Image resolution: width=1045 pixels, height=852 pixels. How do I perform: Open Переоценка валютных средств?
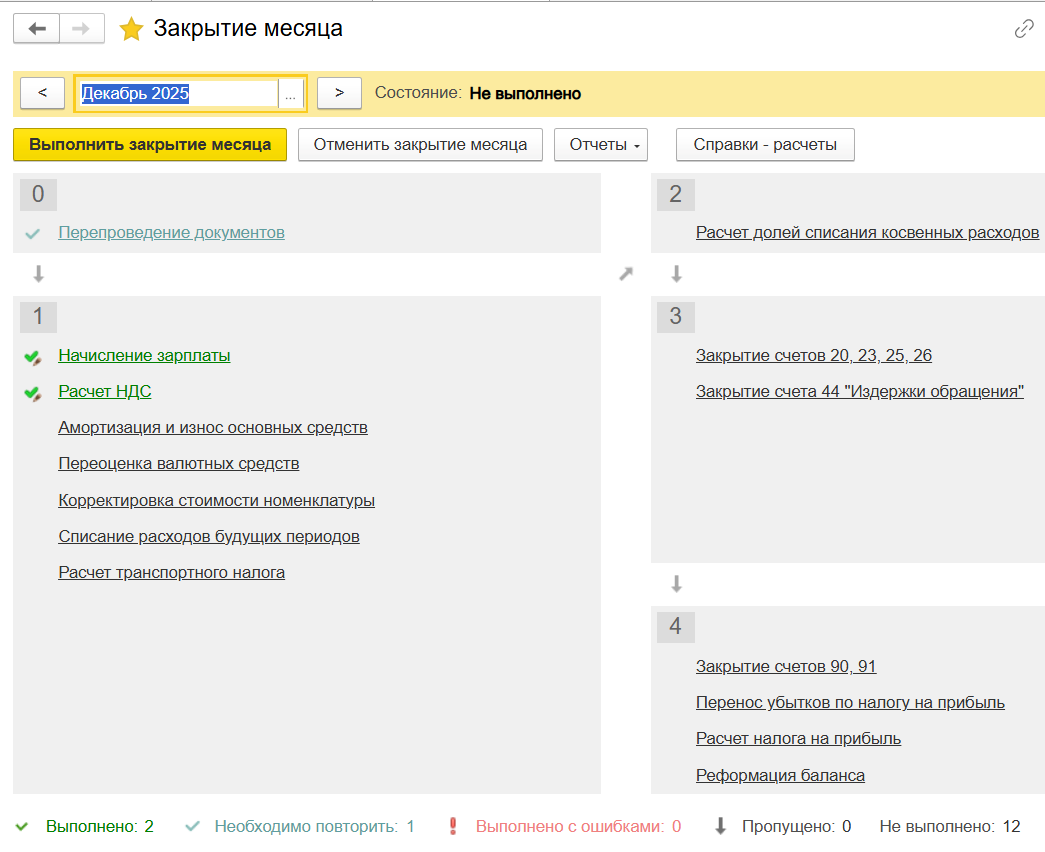coord(179,463)
